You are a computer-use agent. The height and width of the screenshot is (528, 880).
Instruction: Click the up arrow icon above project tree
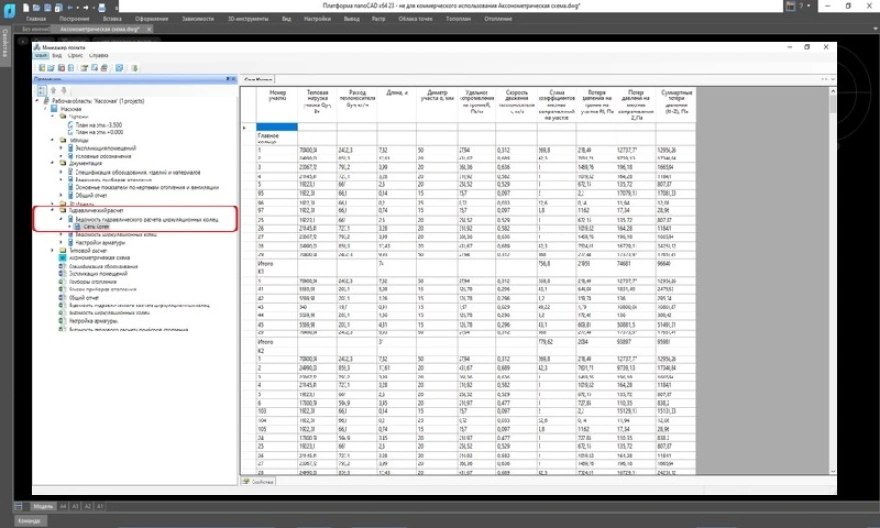(x=52, y=91)
